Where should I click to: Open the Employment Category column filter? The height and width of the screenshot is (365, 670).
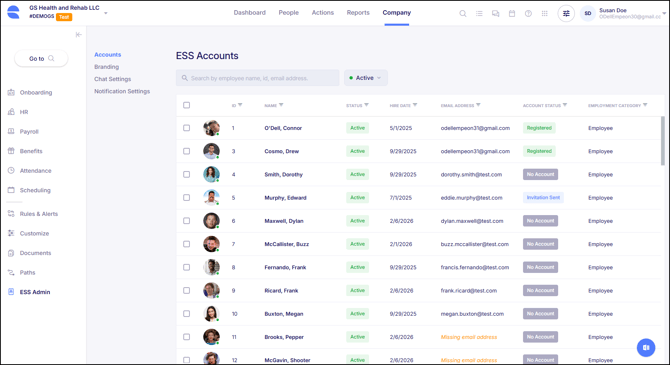645,105
